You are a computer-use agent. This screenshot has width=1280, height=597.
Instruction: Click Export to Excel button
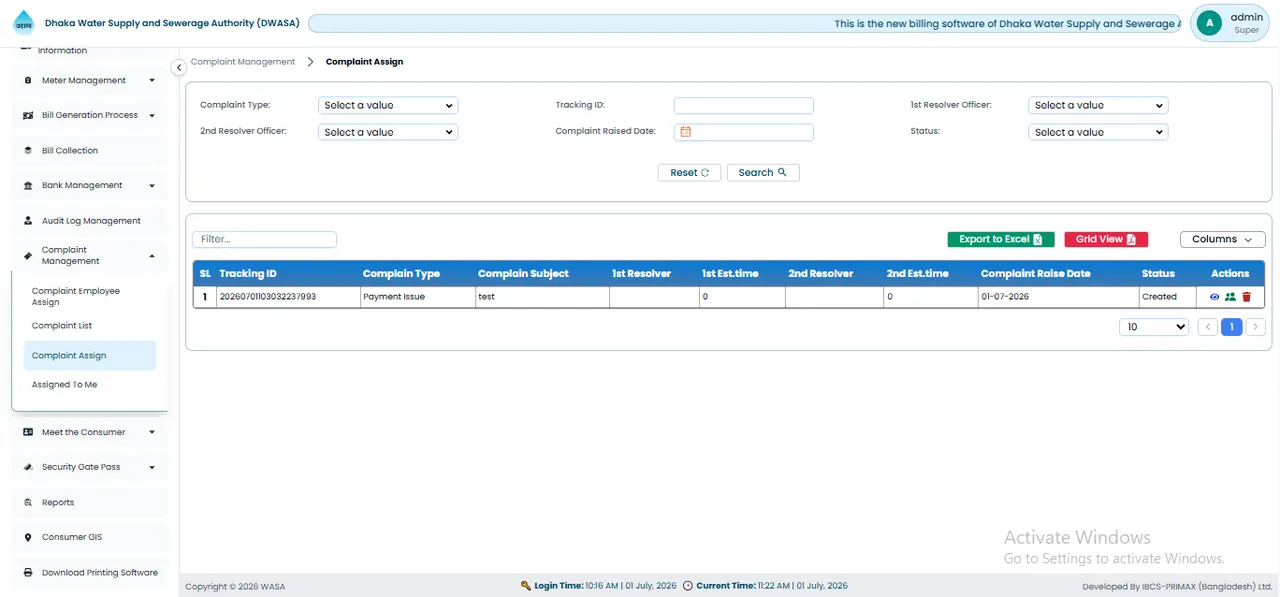click(x=1001, y=239)
